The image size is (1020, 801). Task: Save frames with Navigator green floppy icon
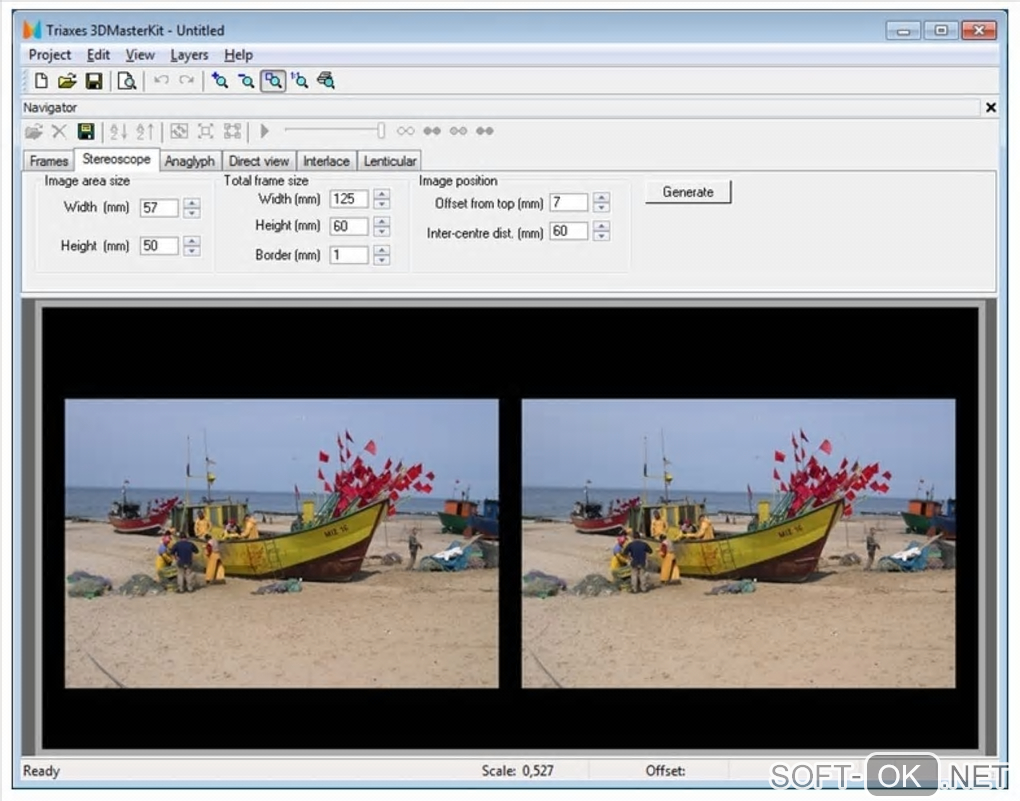tap(86, 131)
